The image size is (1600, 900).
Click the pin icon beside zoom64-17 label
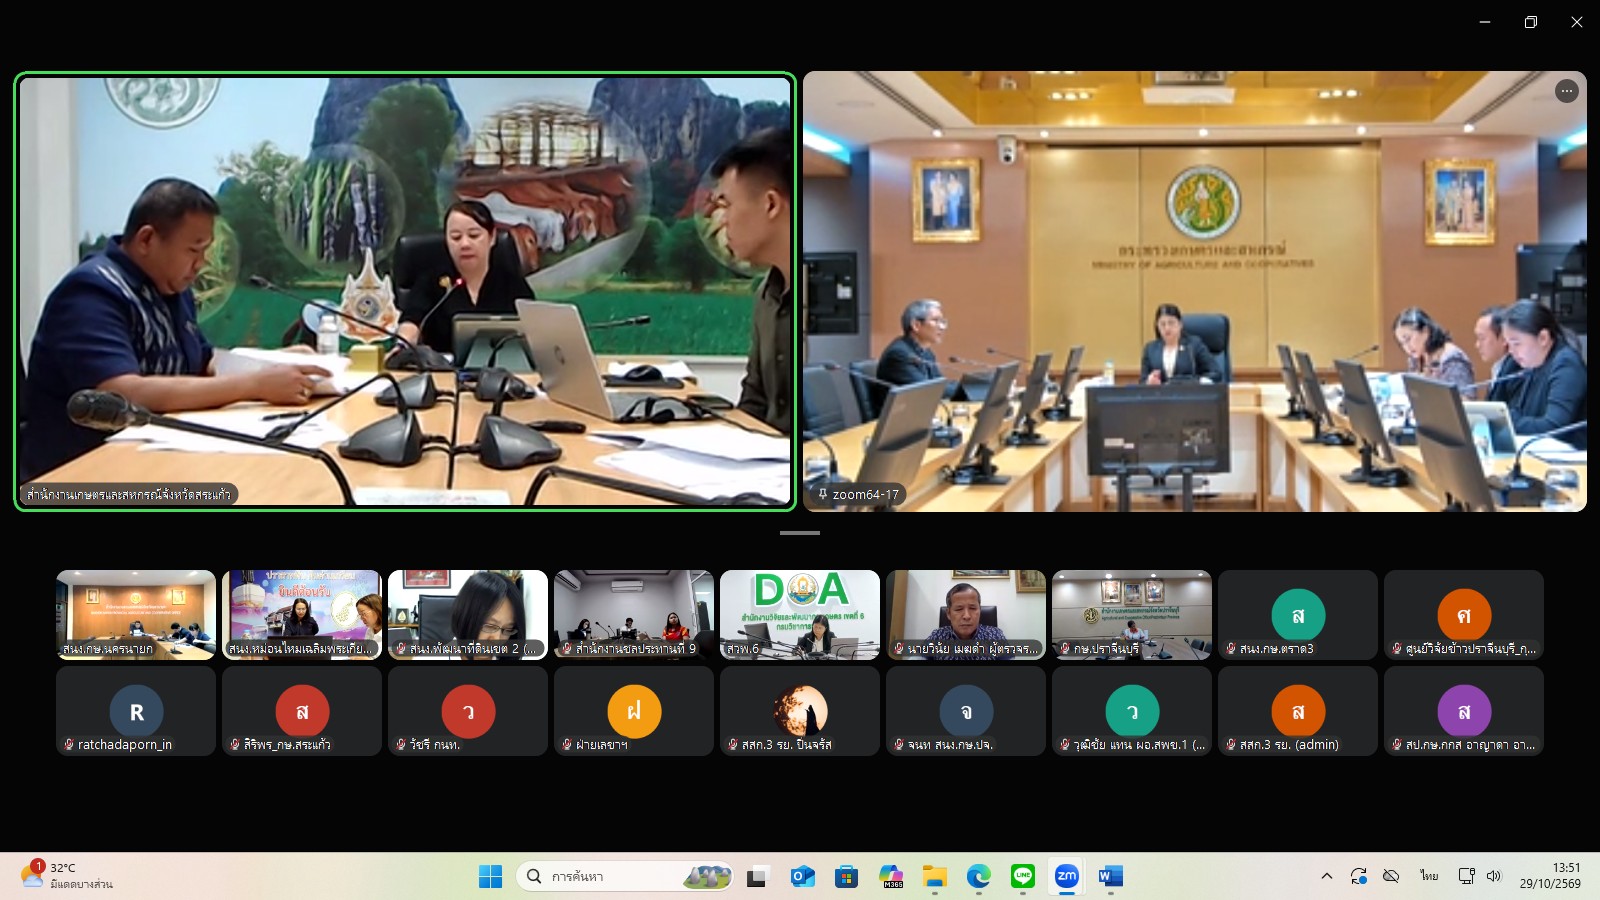[x=823, y=494]
